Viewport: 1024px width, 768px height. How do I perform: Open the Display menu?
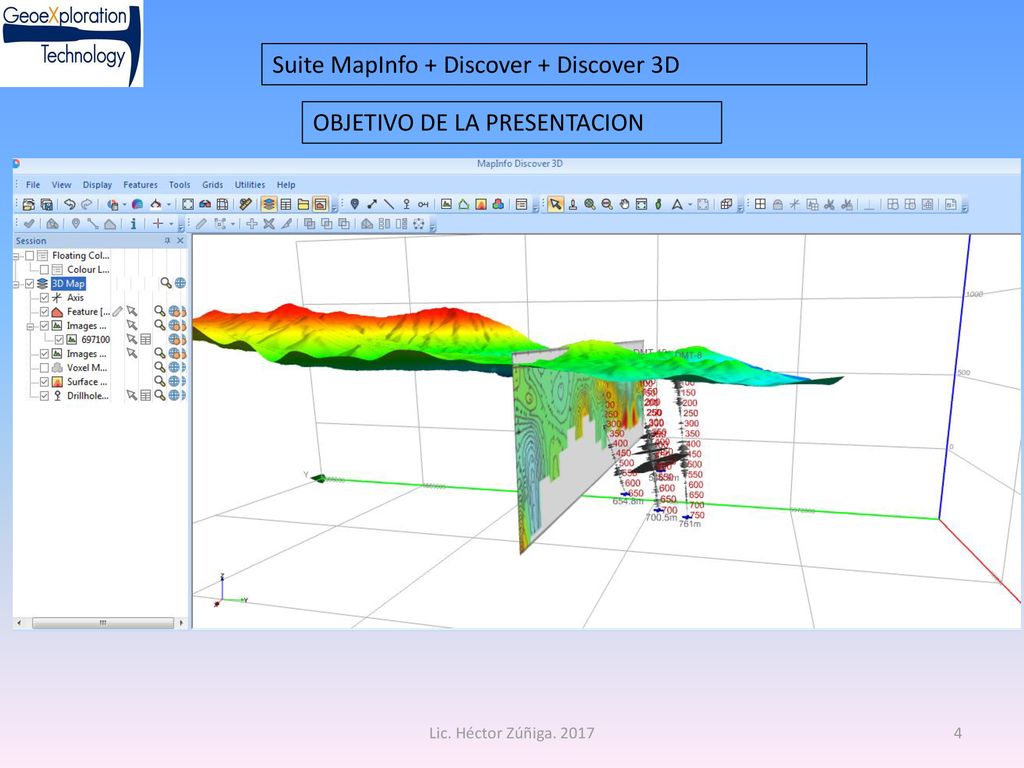[97, 185]
